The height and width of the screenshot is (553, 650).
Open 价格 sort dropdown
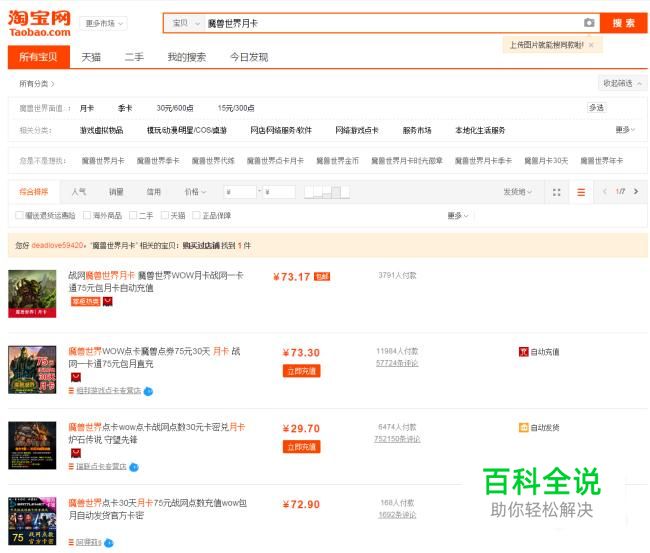[x=195, y=192]
